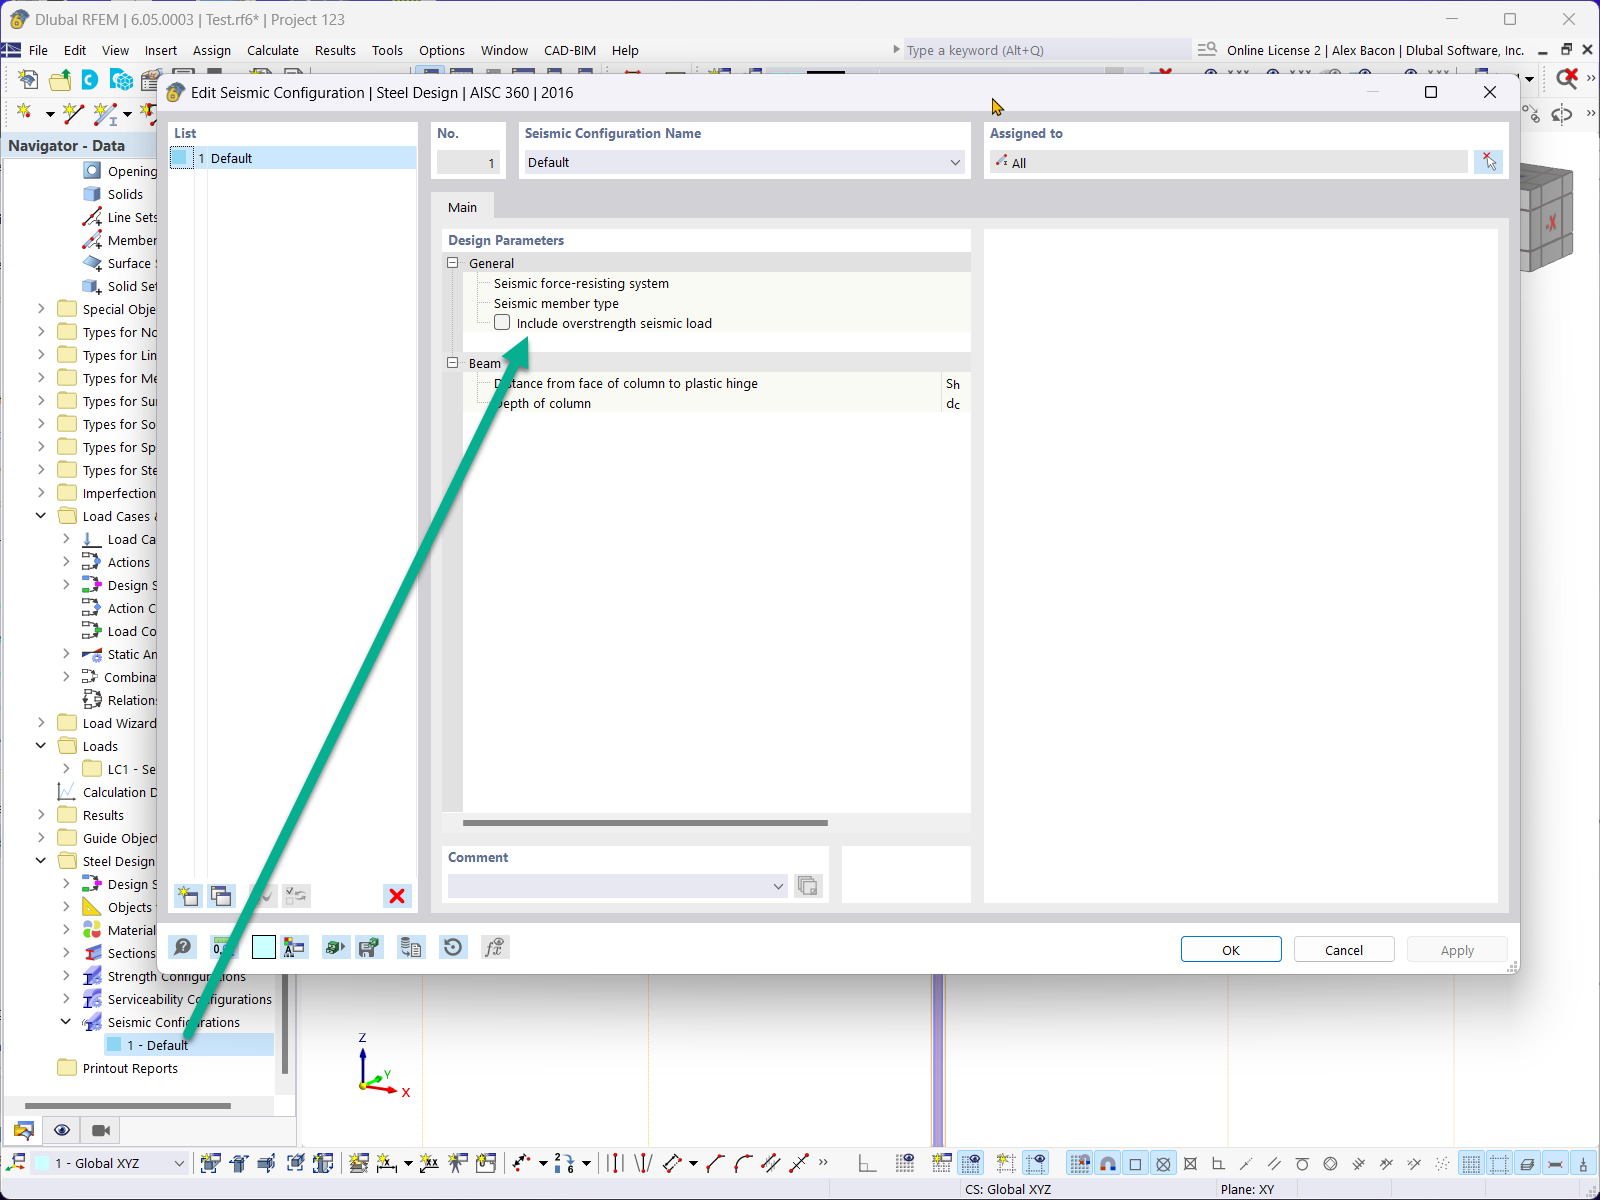Click the configuration No. field

[469, 162]
